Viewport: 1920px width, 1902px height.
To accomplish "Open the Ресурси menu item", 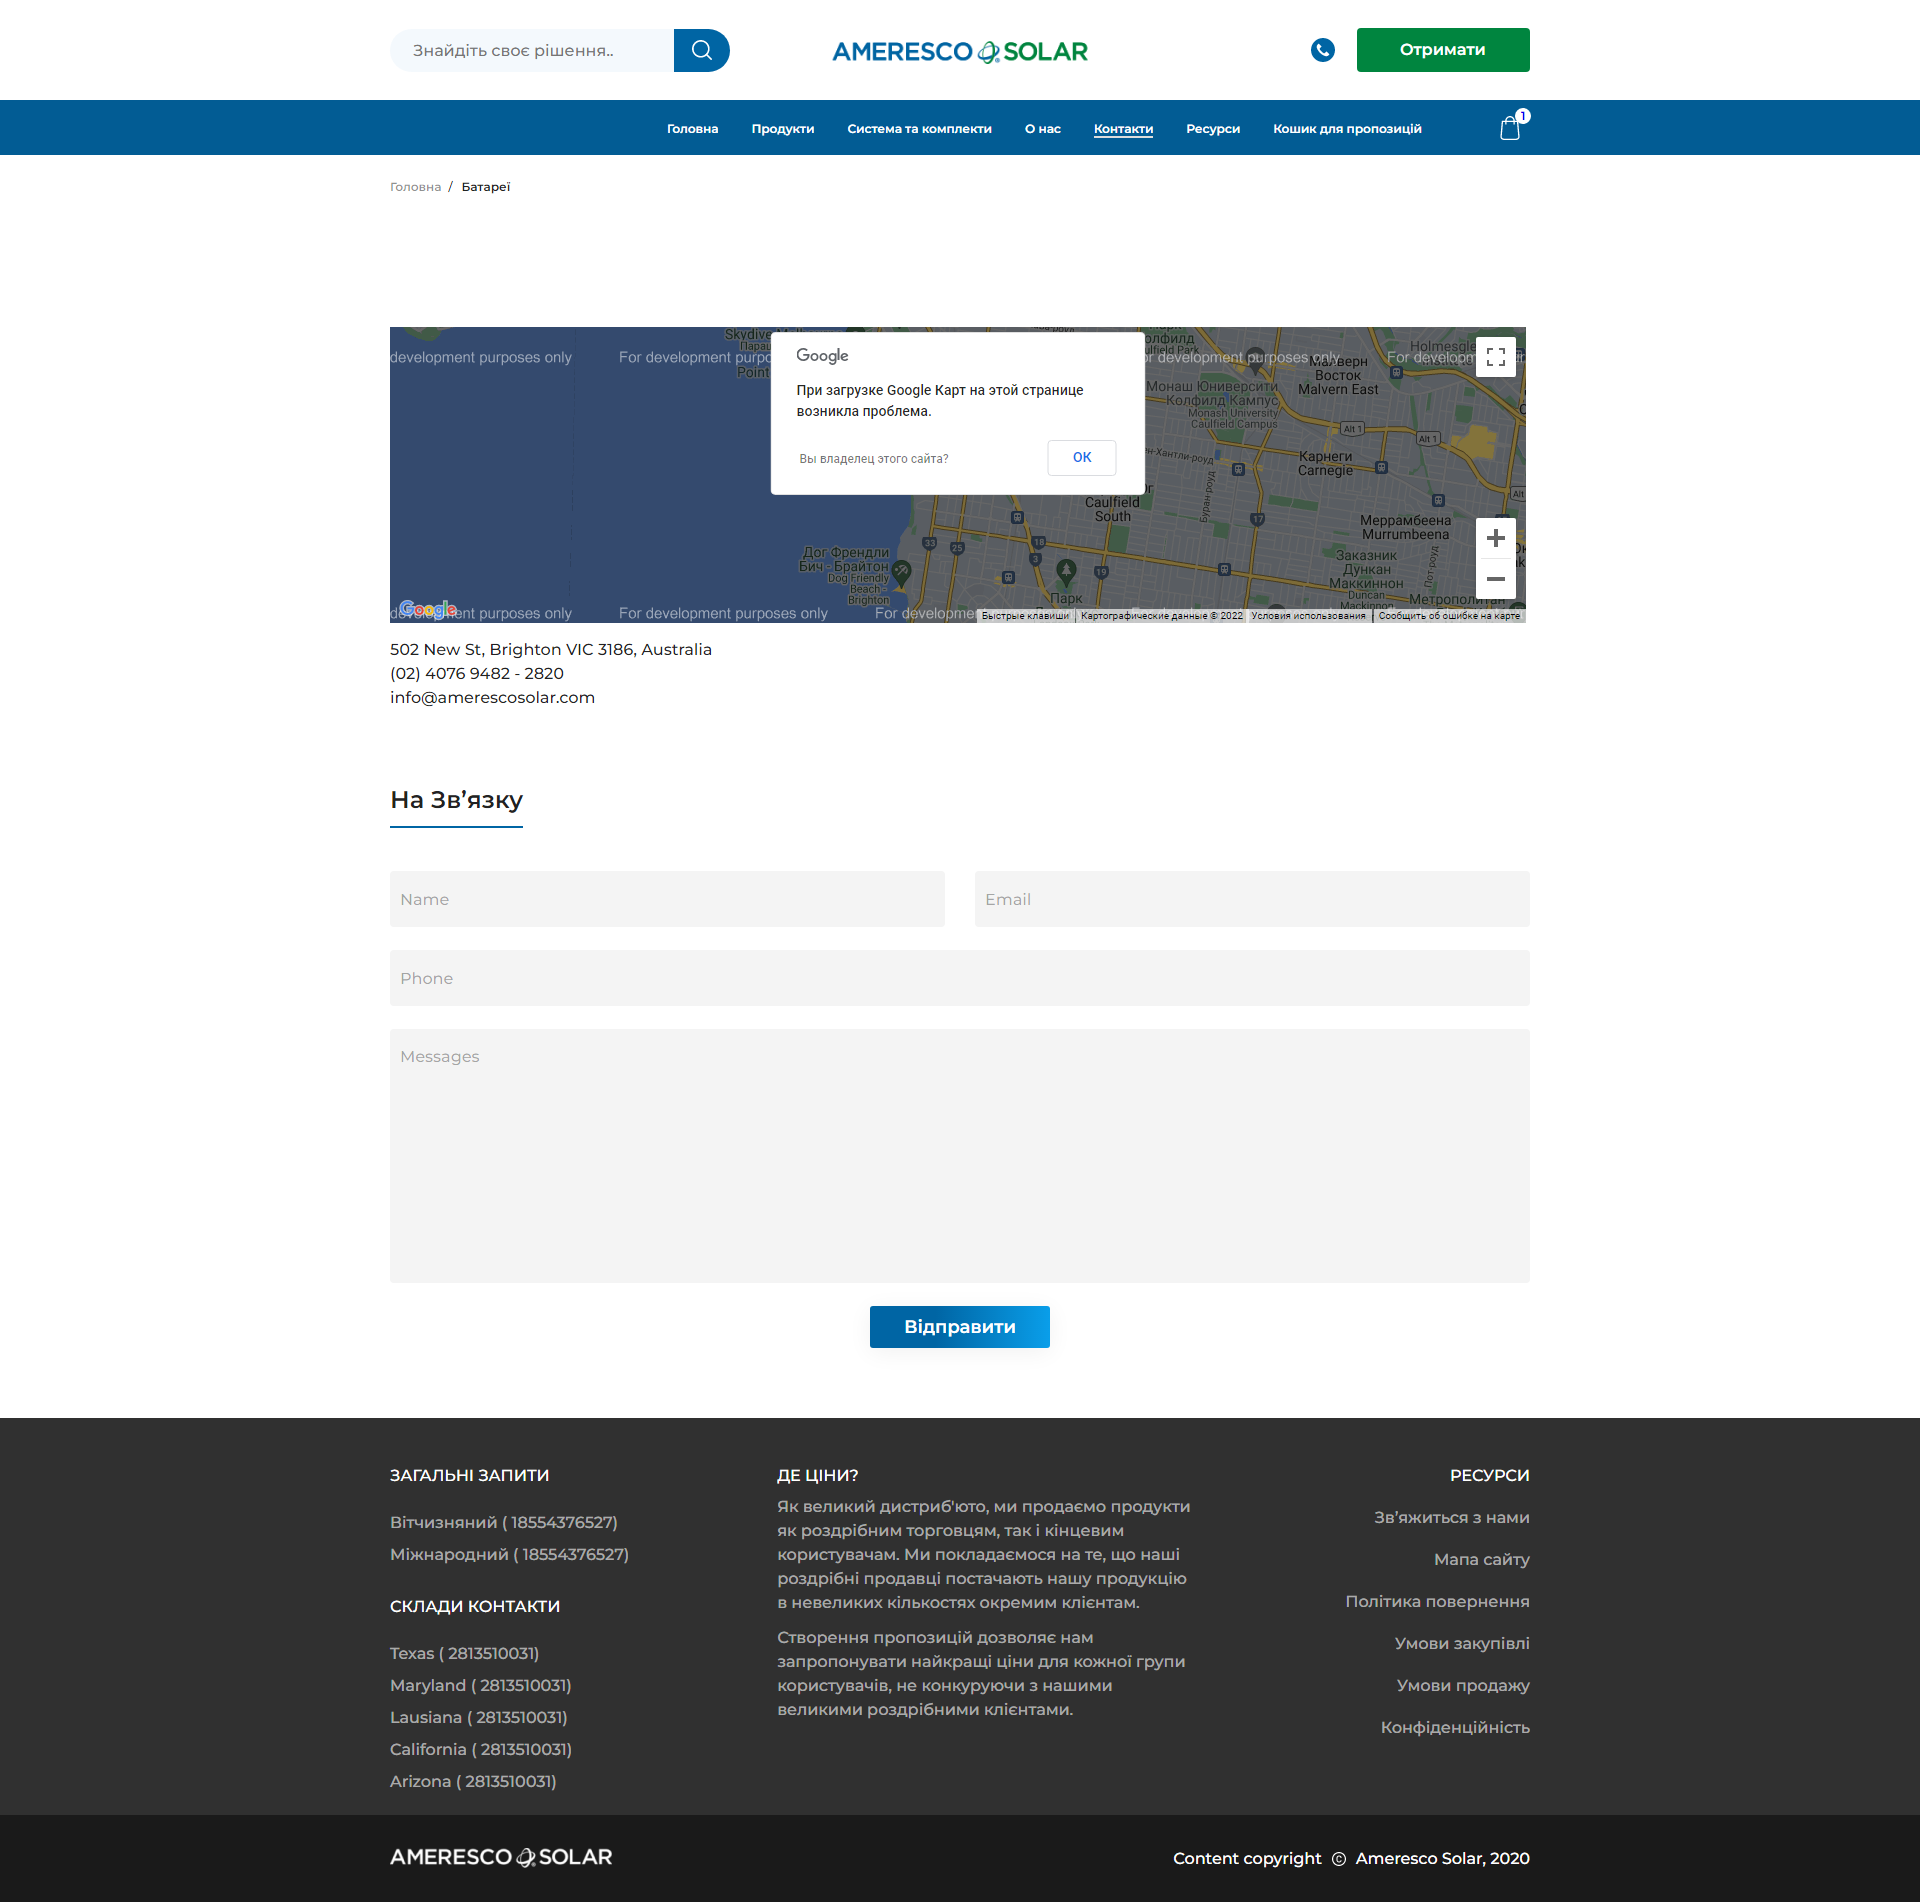I will click(x=1213, y=129).
